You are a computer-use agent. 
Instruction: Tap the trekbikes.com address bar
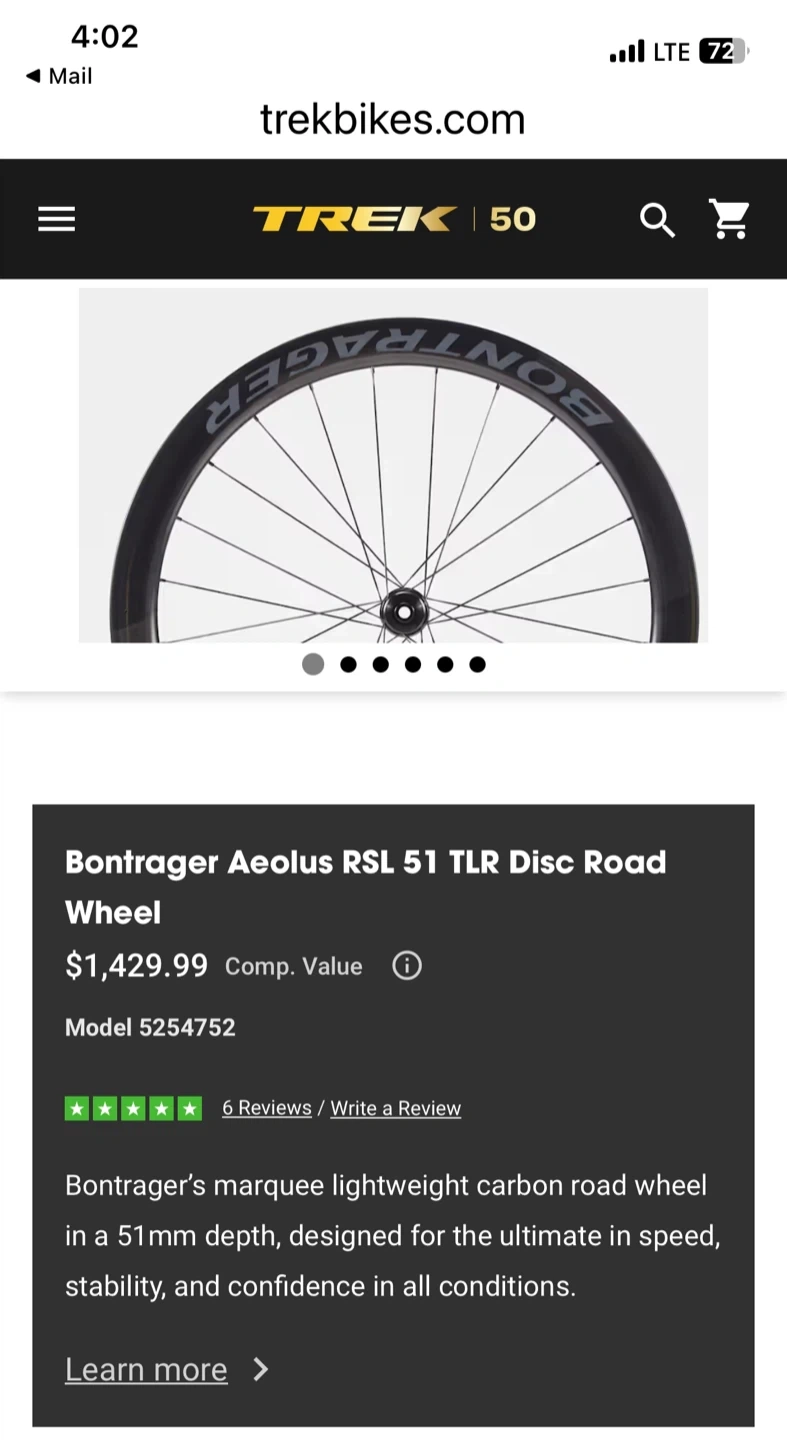click(392, 119)
